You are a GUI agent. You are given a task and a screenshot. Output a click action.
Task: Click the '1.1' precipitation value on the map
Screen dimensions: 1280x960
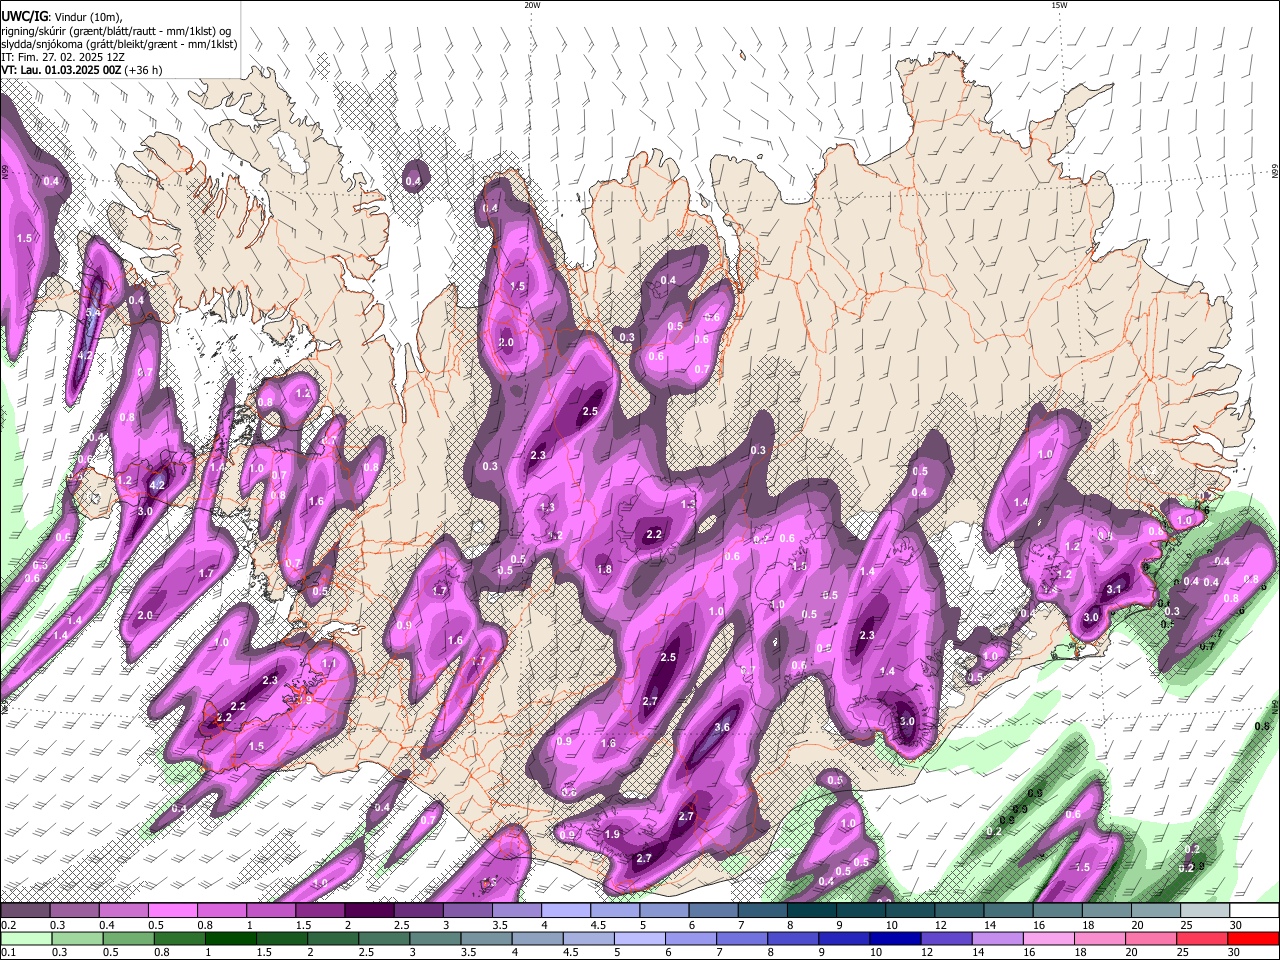[x=329, y=664]
